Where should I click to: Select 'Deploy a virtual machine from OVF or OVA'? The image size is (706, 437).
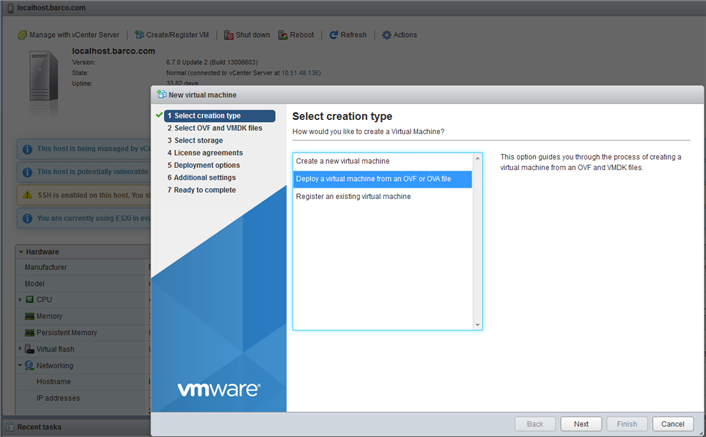pyautogui.click(x=373, y=178)
